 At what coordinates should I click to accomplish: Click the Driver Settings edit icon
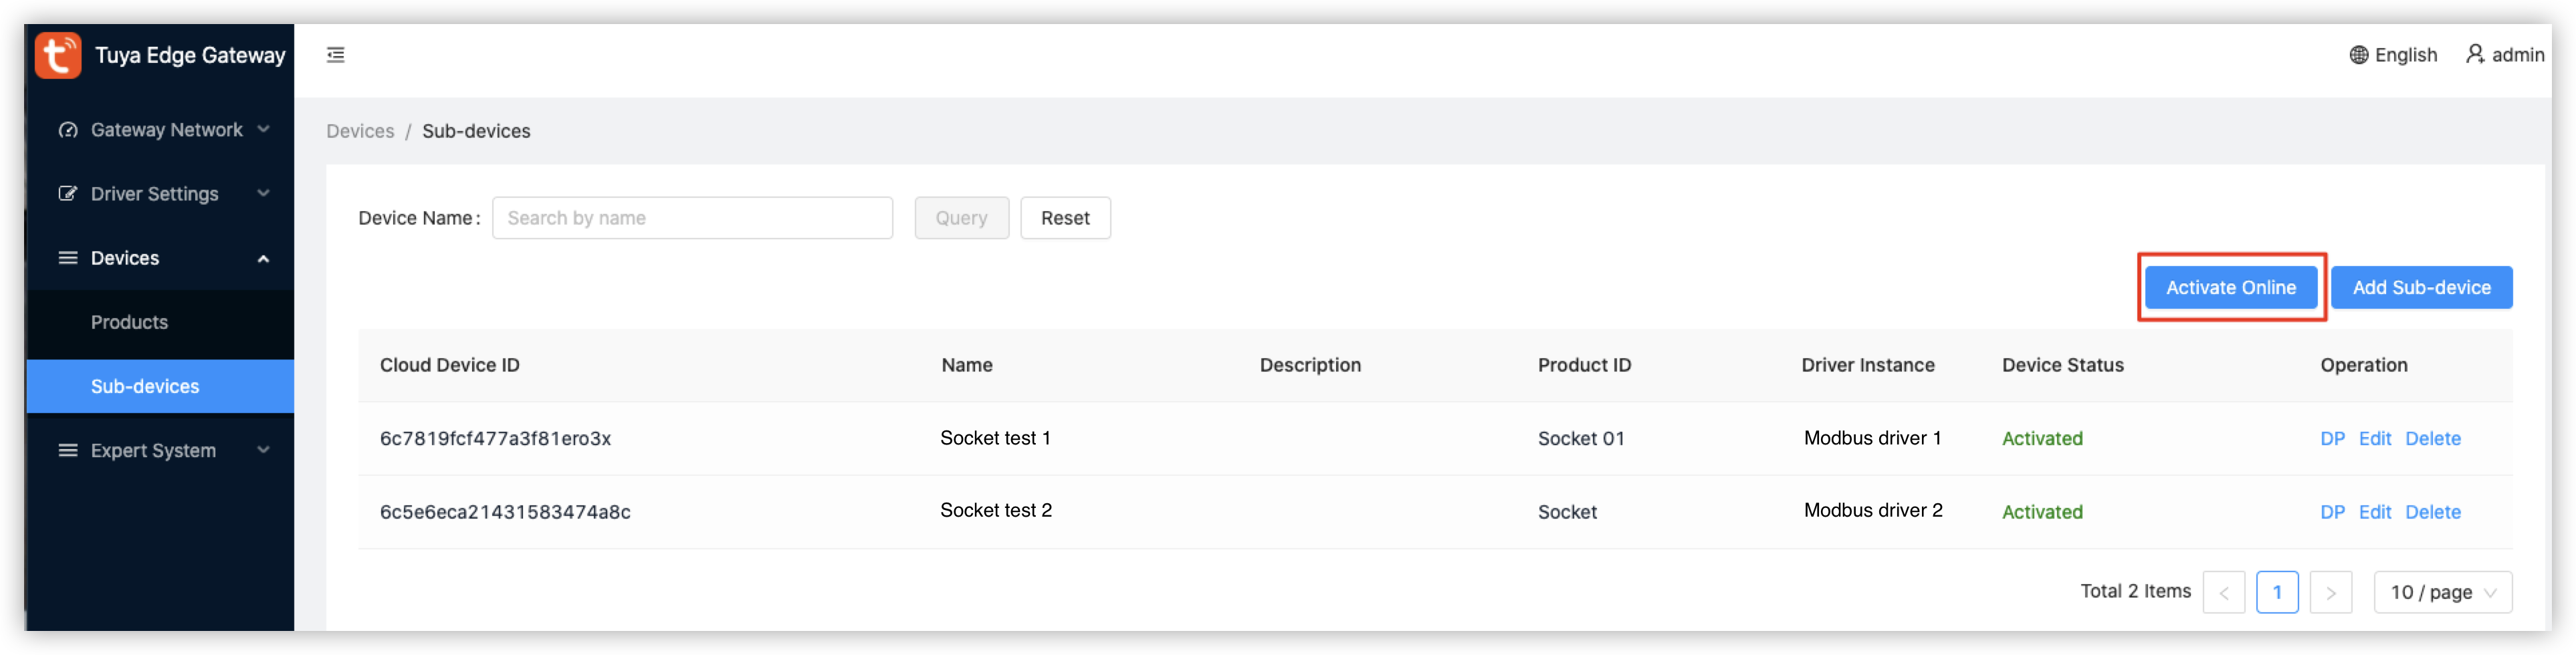[x=68, y=194]
